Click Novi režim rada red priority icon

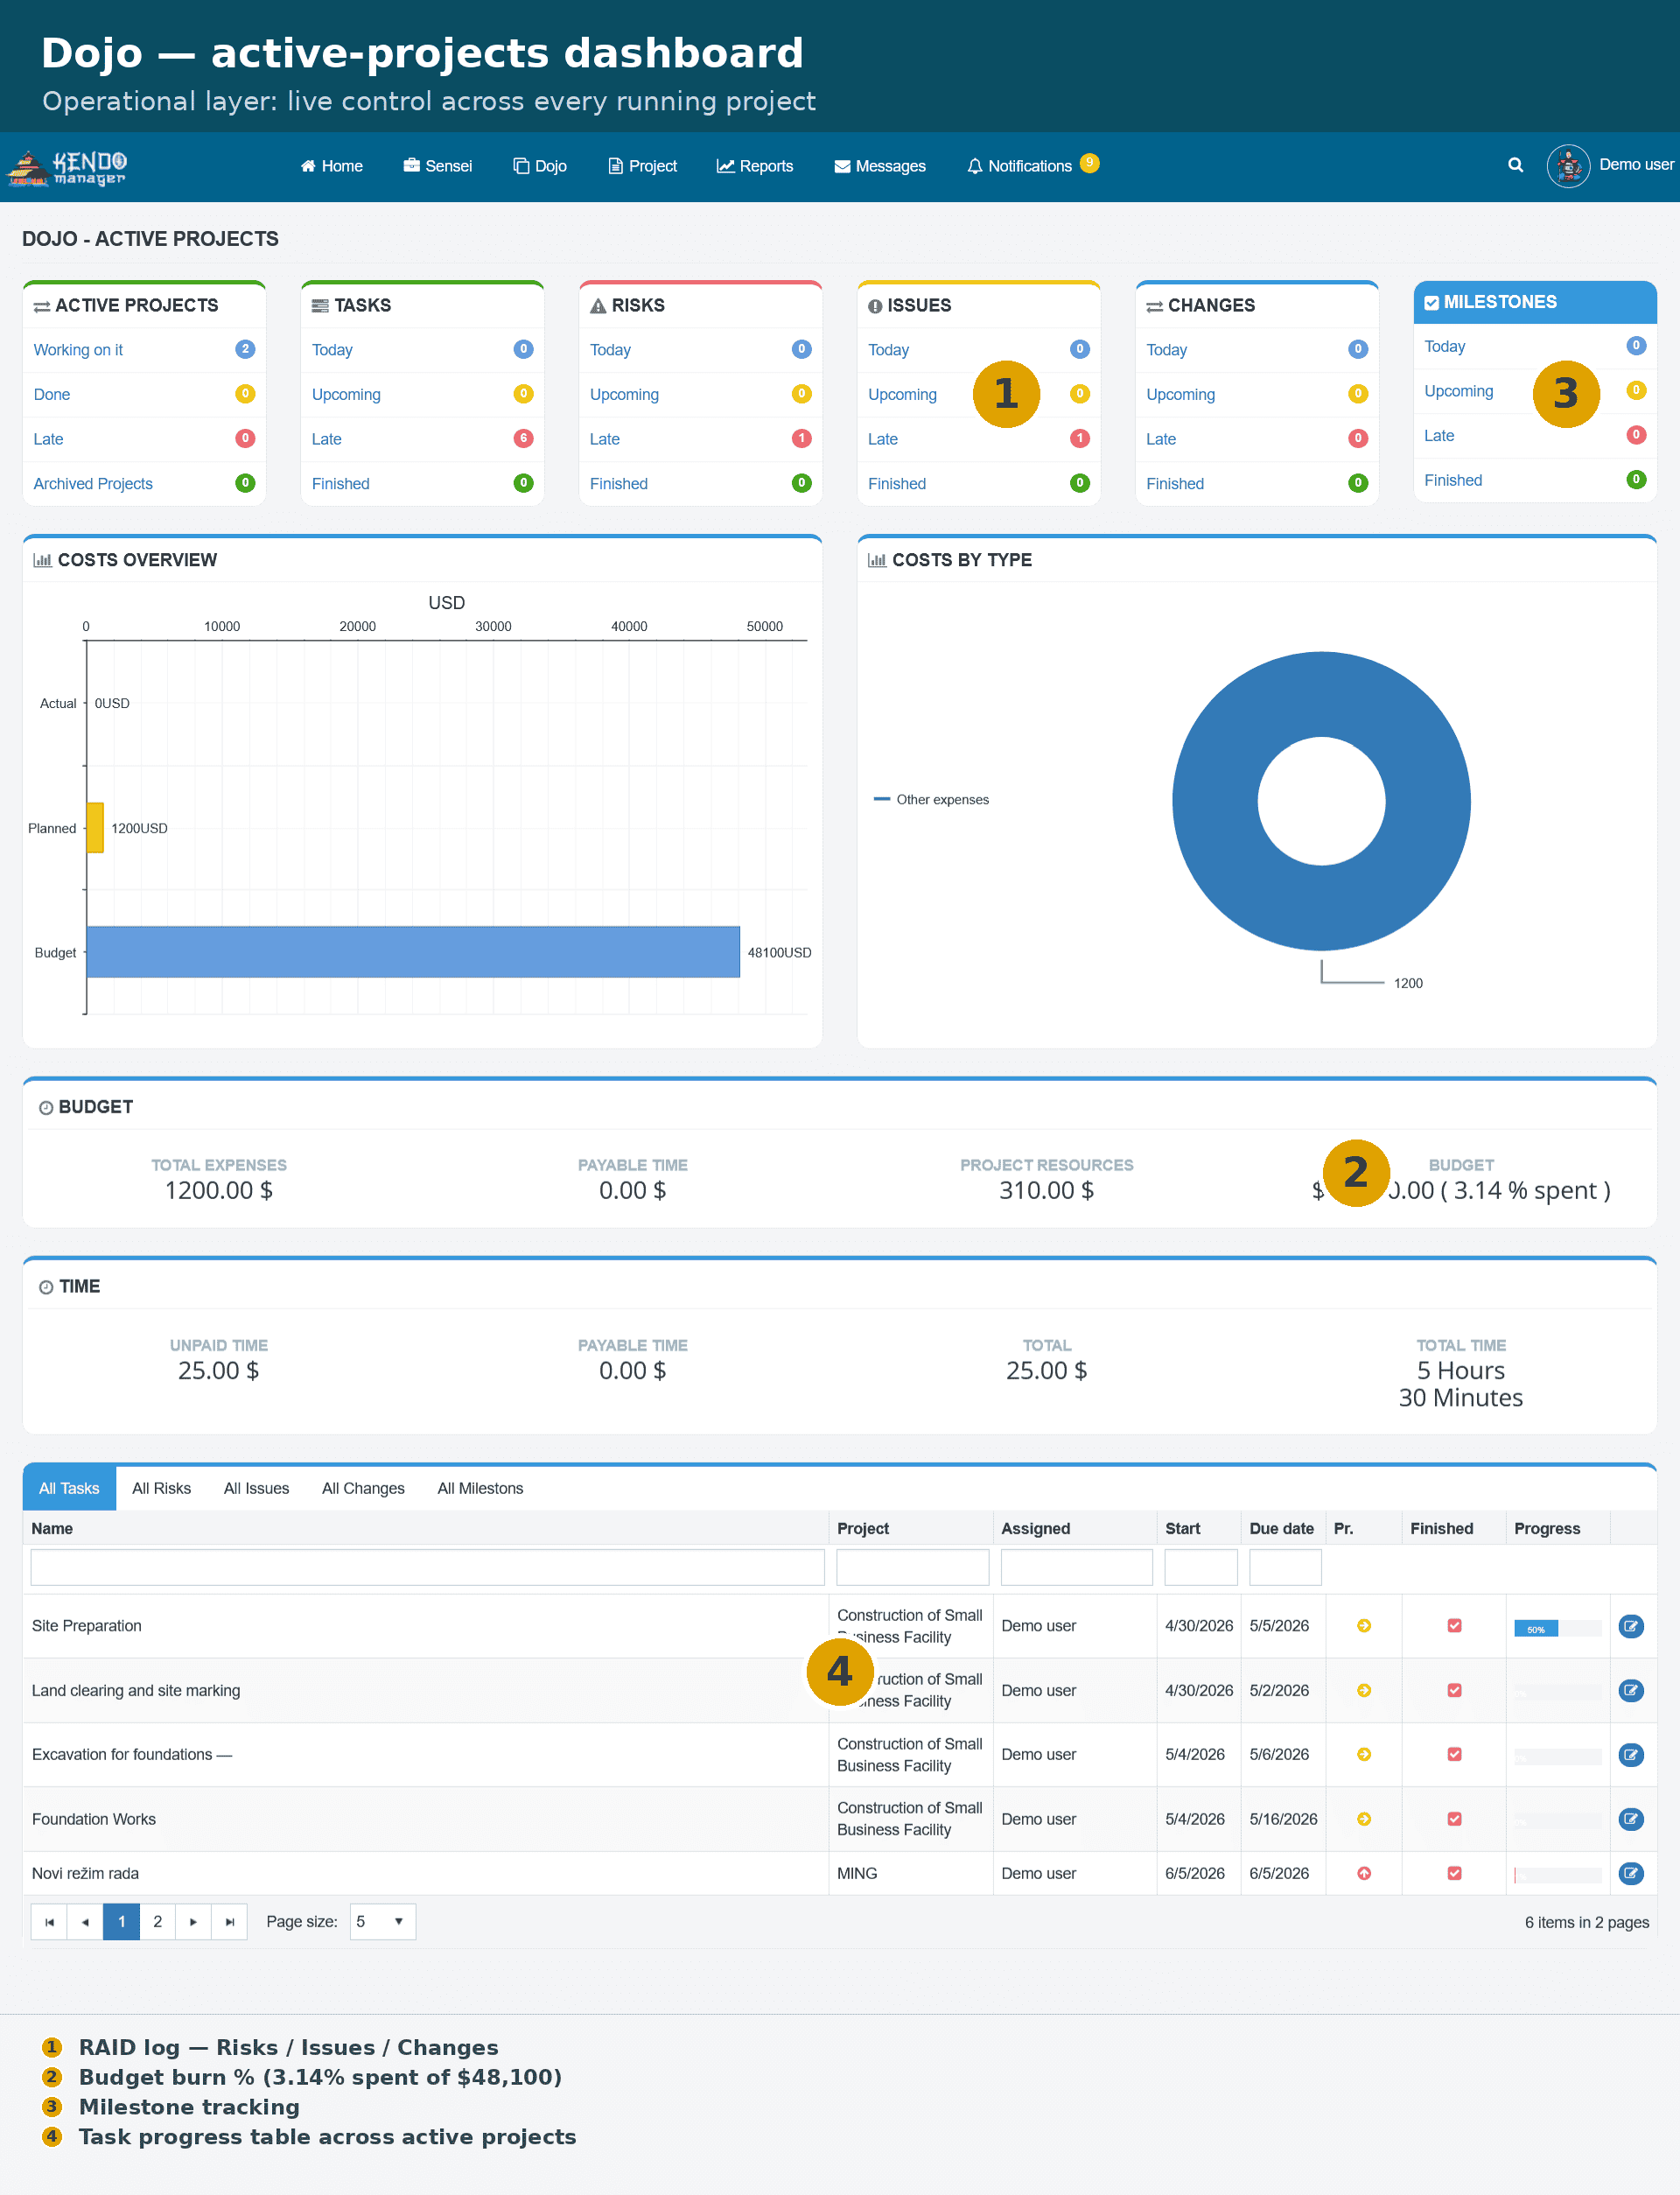pyautogui.click(x=1363, y=1873)
